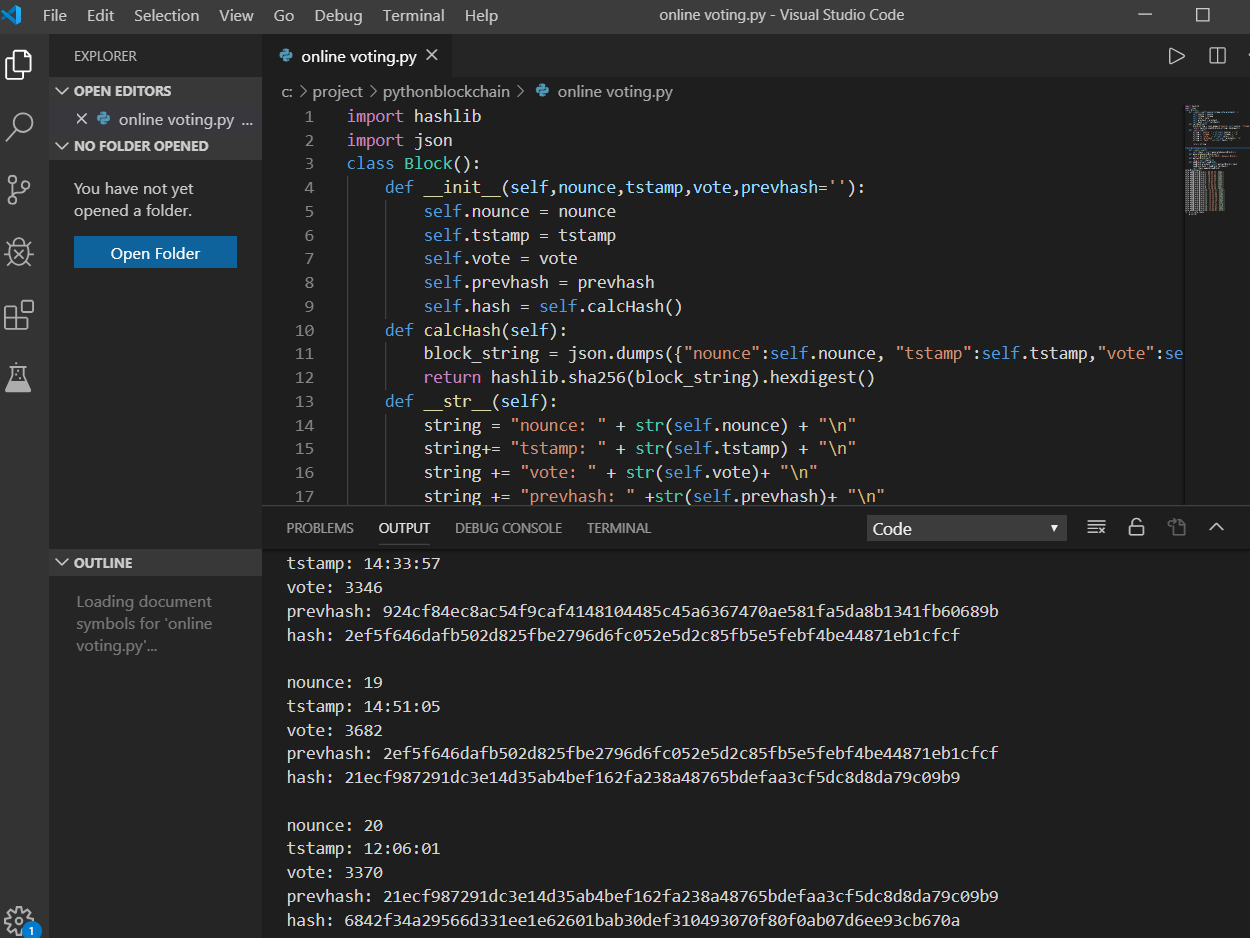The image size is (1250, 938).
Task: Collapse the Open Editors section
Action: [155, 91]
